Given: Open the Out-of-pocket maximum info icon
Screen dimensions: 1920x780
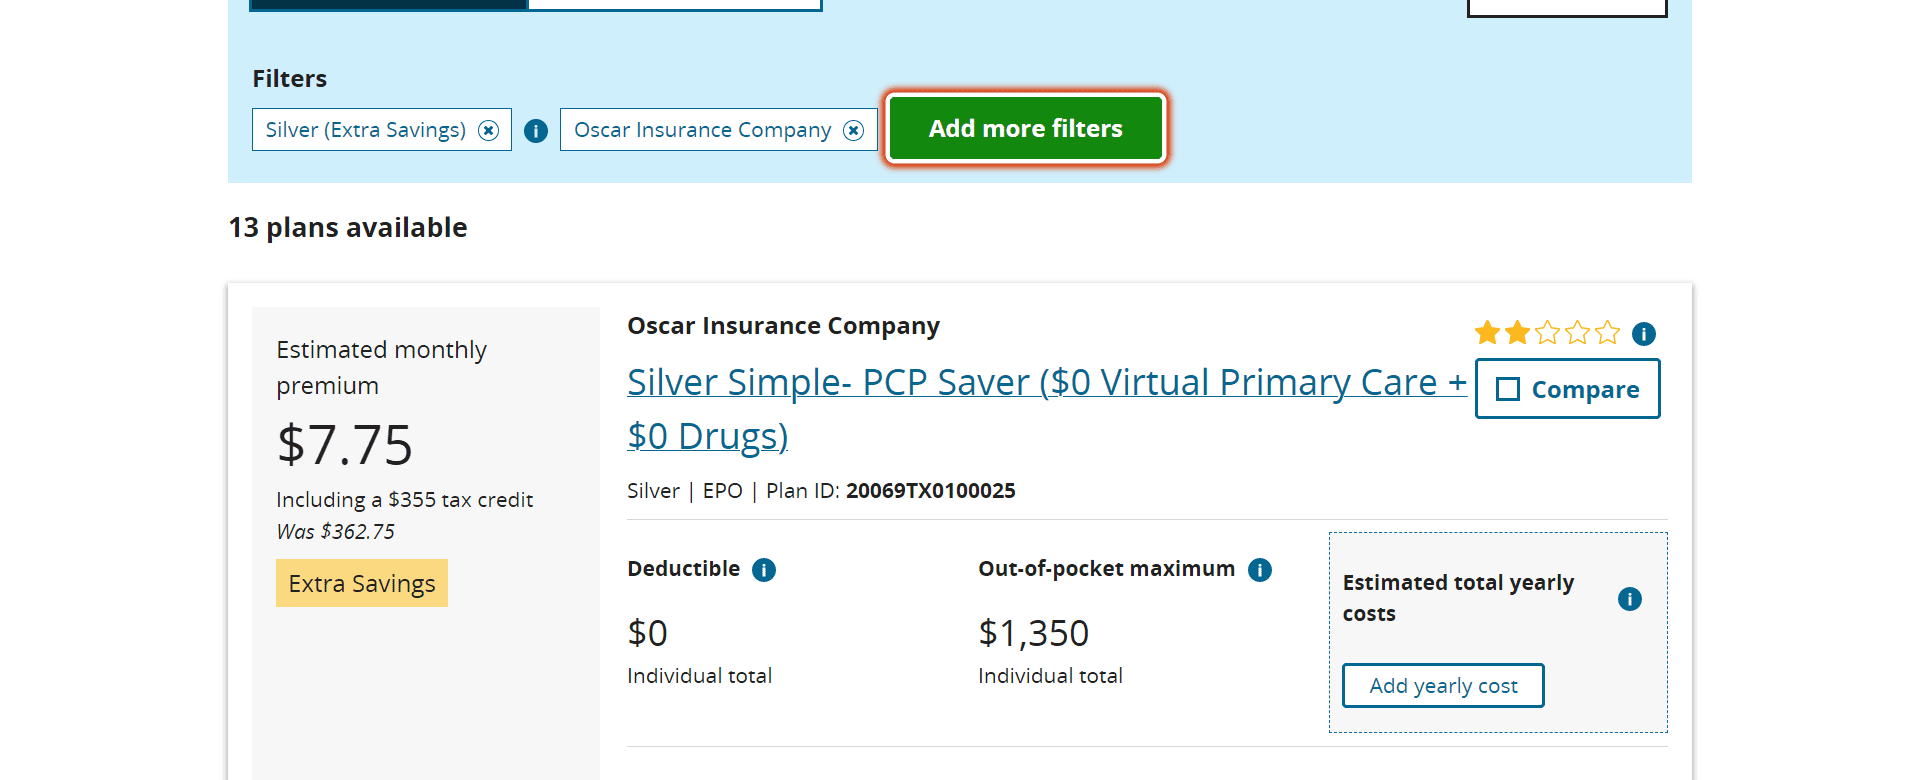Looking at the screenshot, I should (x=1260, y=570).
